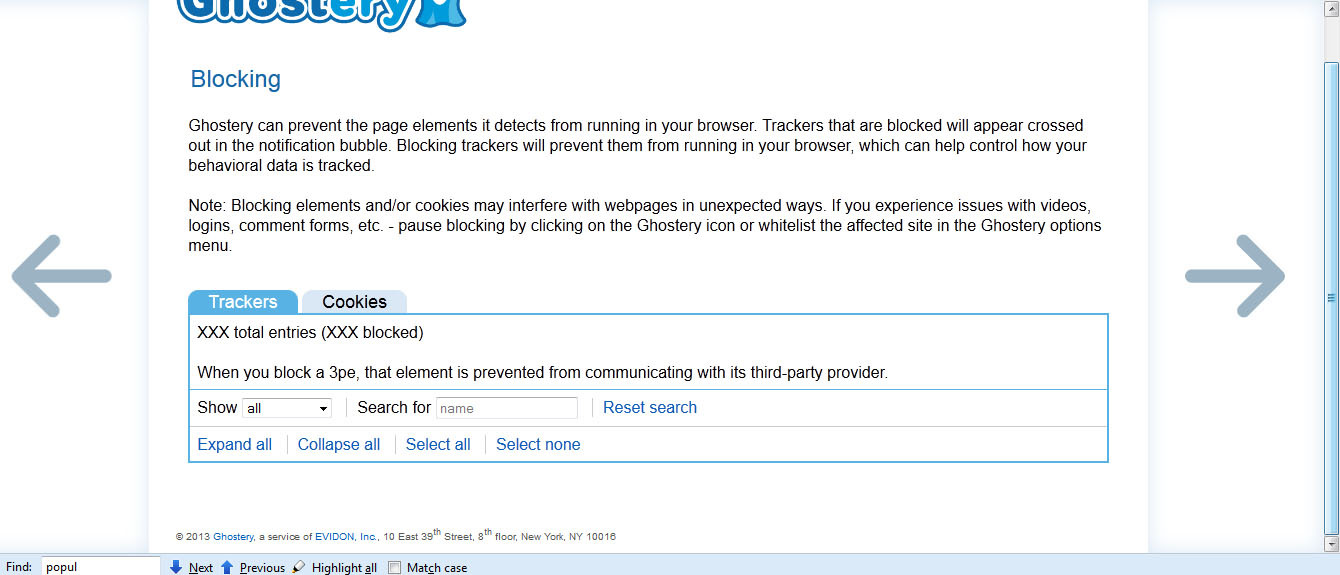
Task: Select the Trackers tab
Action: 243,302
